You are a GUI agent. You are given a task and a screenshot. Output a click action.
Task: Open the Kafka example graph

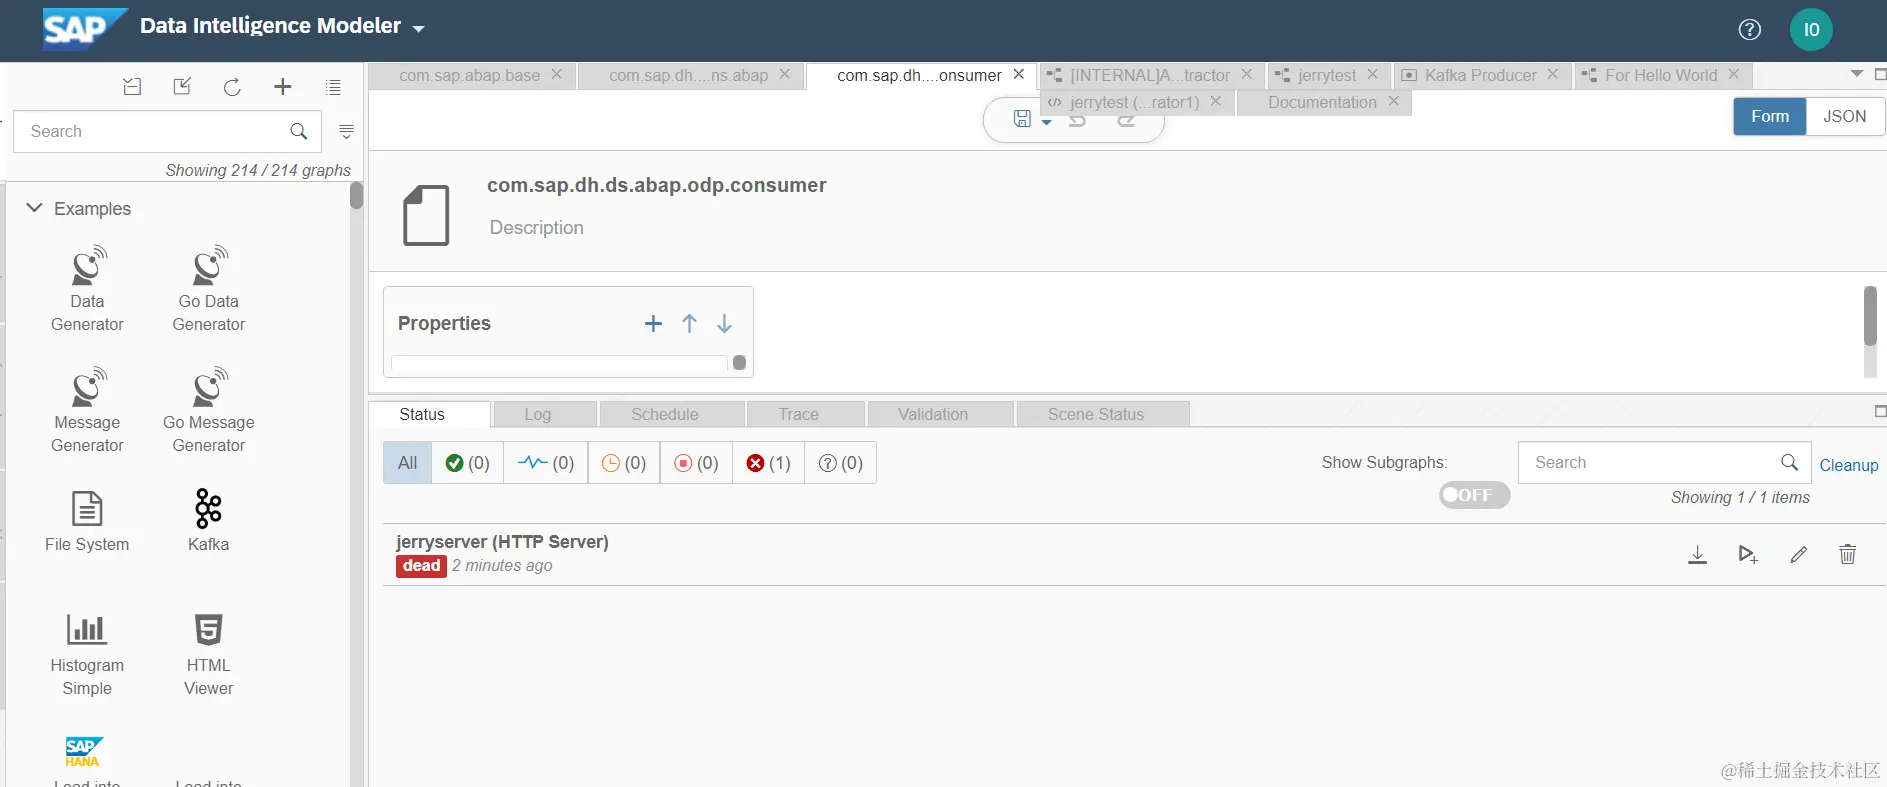(208, 521)
